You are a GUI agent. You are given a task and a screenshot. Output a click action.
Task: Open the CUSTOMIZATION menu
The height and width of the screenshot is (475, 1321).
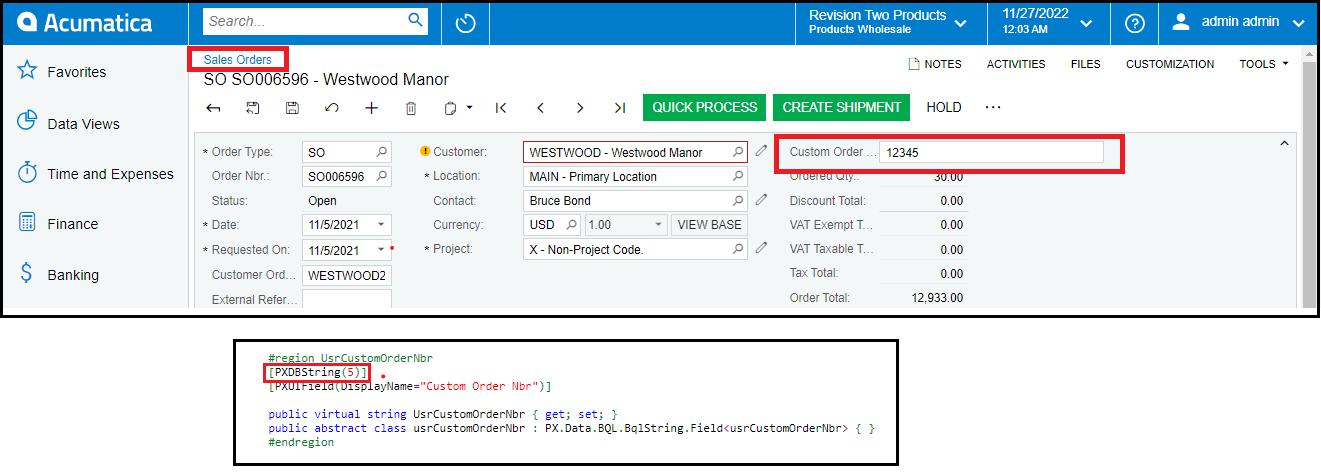pos(1170,64)
